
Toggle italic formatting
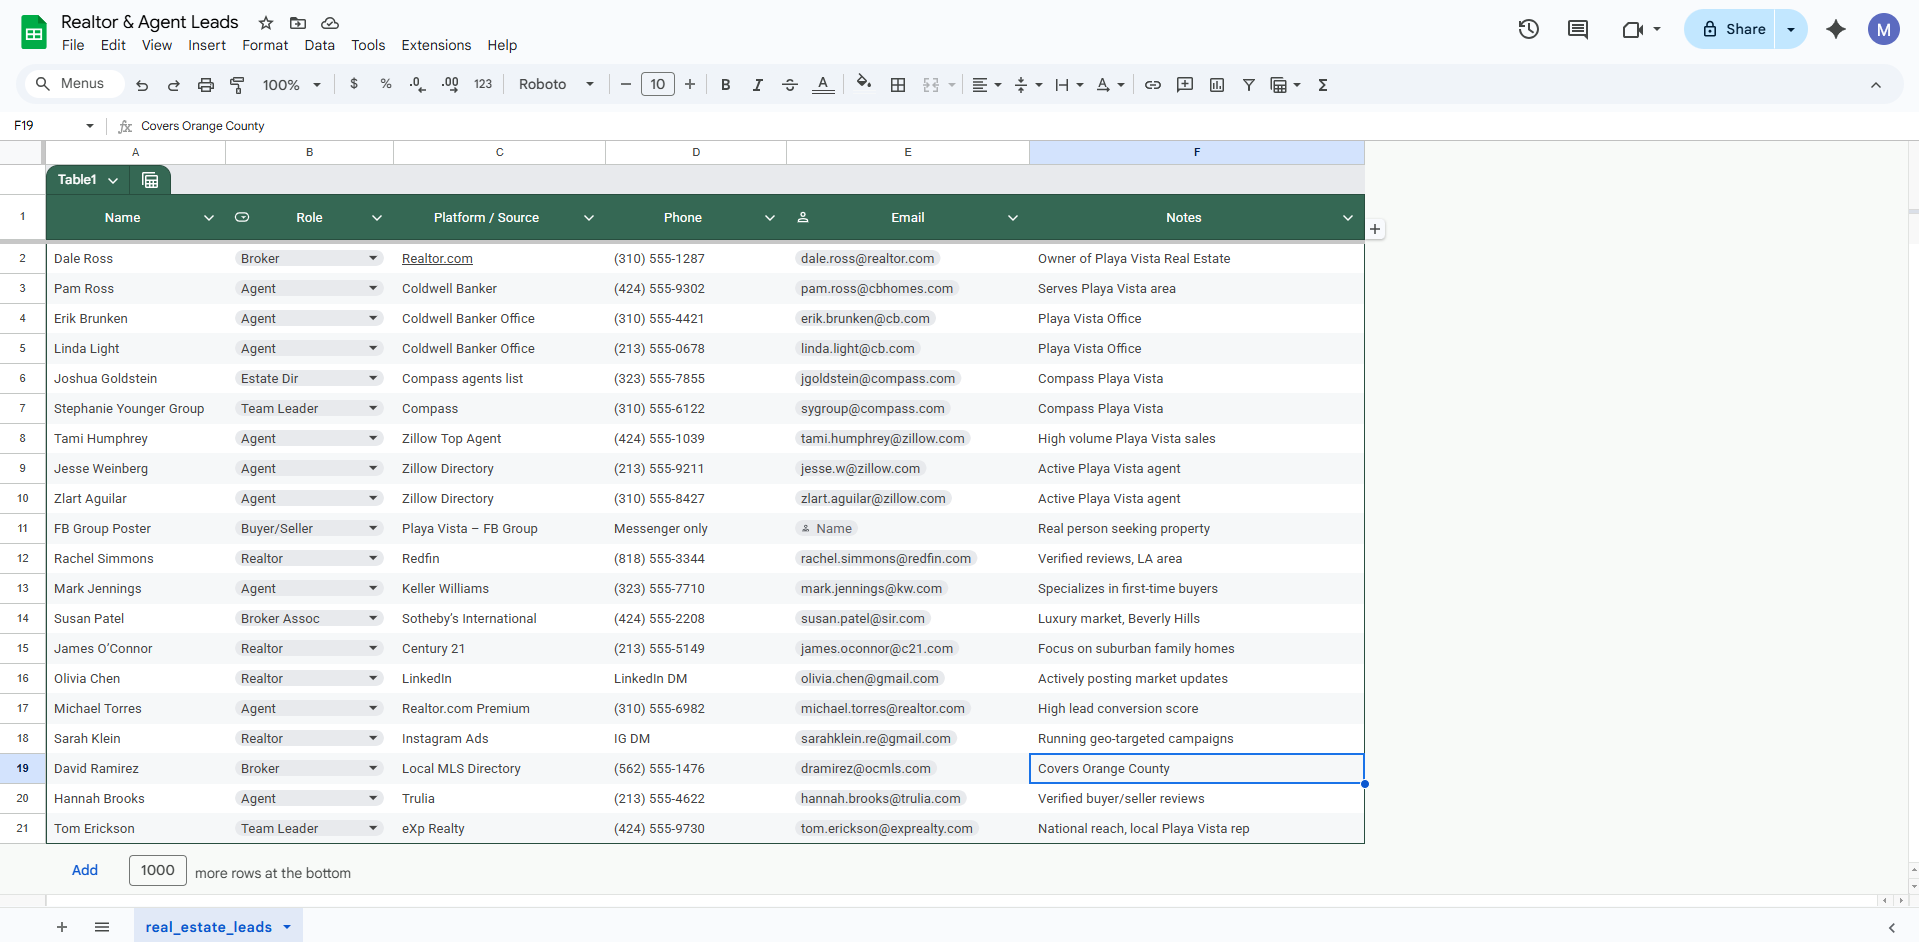757,85
